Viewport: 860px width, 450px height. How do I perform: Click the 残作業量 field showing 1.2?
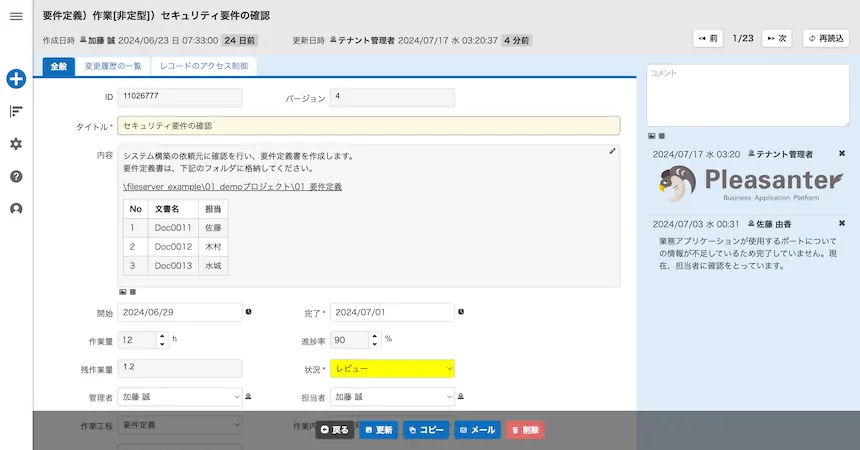[180, 368]
